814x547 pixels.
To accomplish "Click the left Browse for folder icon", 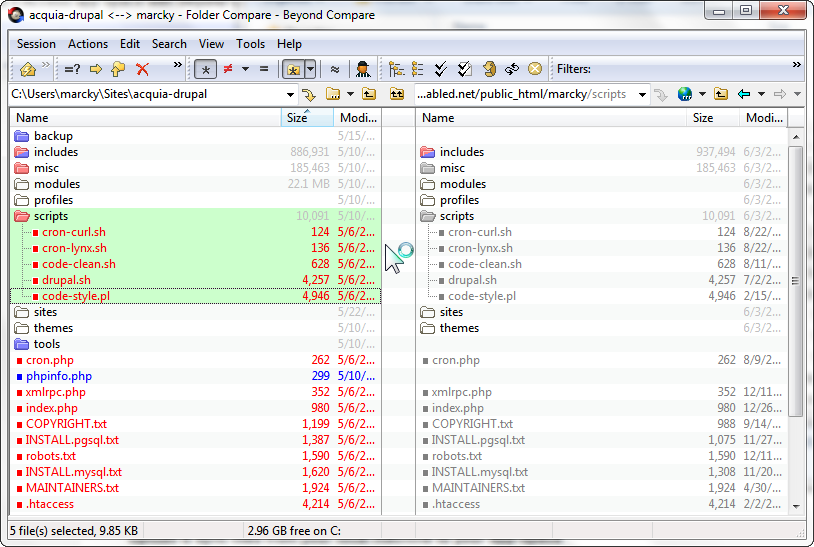I will pos(333,94).
